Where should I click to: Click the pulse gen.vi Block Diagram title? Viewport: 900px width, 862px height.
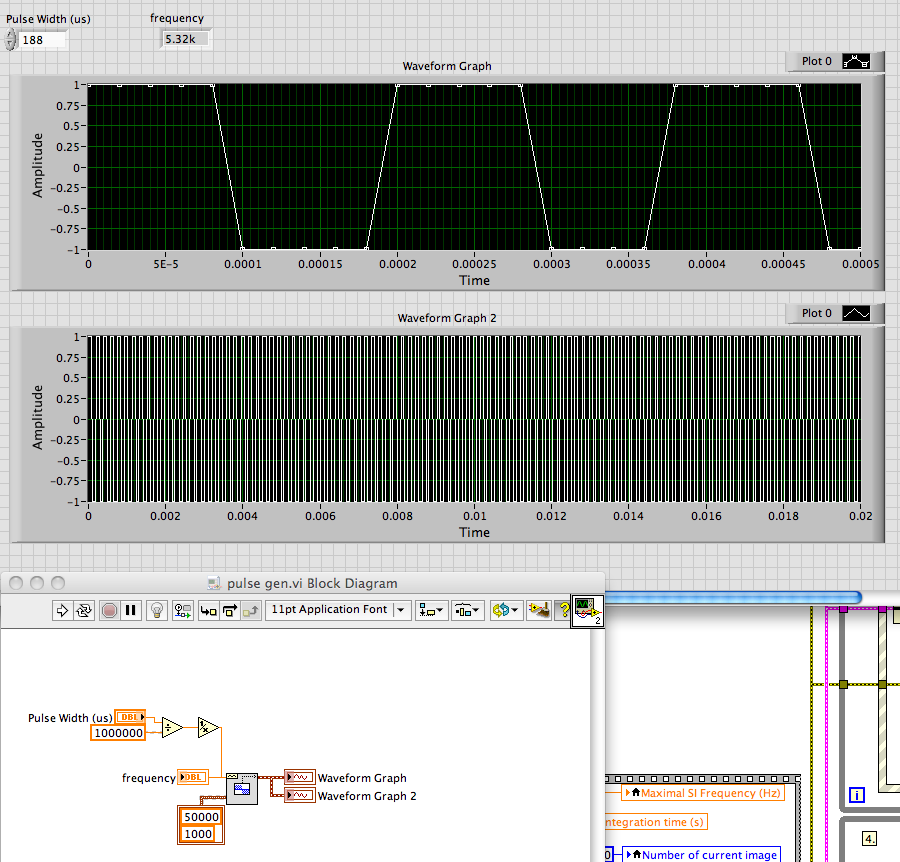(x=312, y=583)
